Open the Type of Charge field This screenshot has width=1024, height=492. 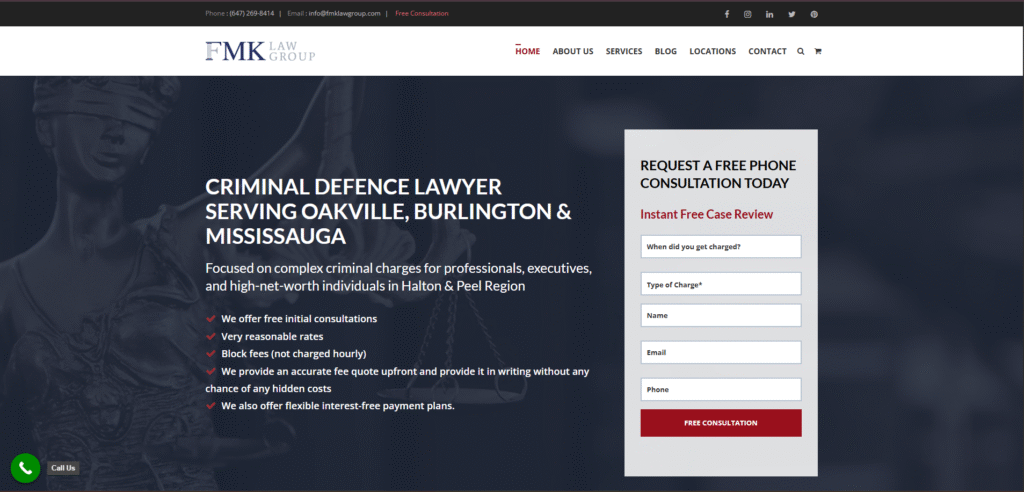(720, 284)
